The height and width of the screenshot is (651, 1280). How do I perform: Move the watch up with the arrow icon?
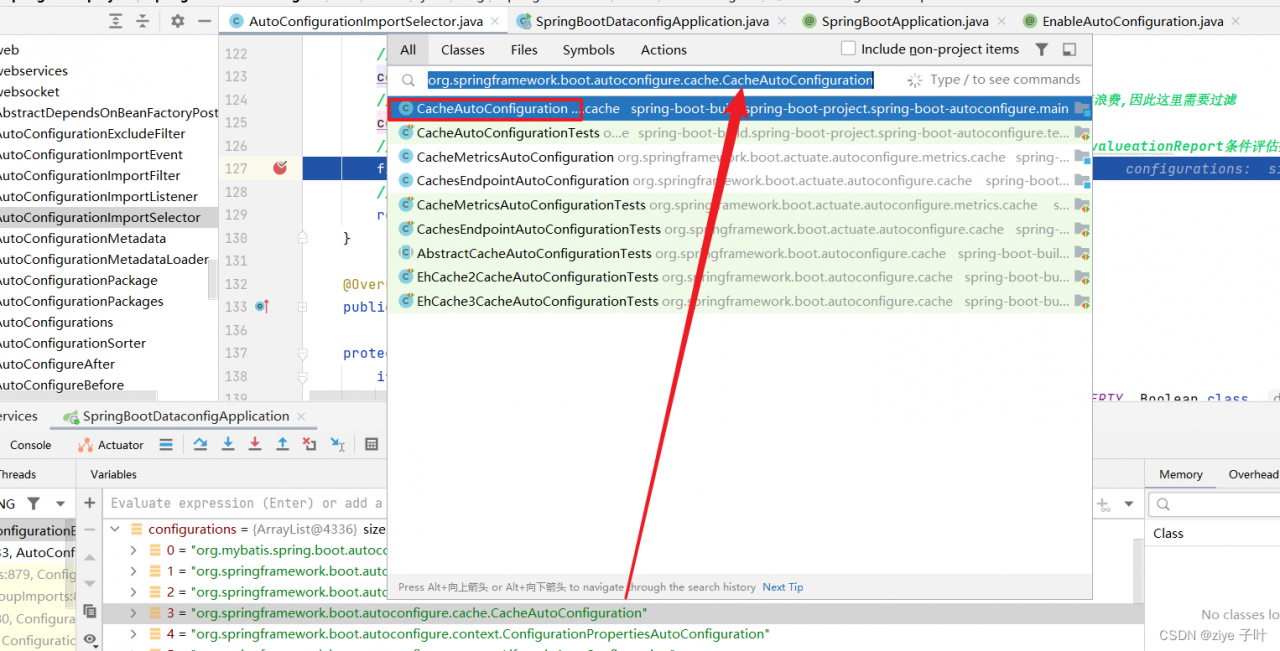click(x=90, y=555)
